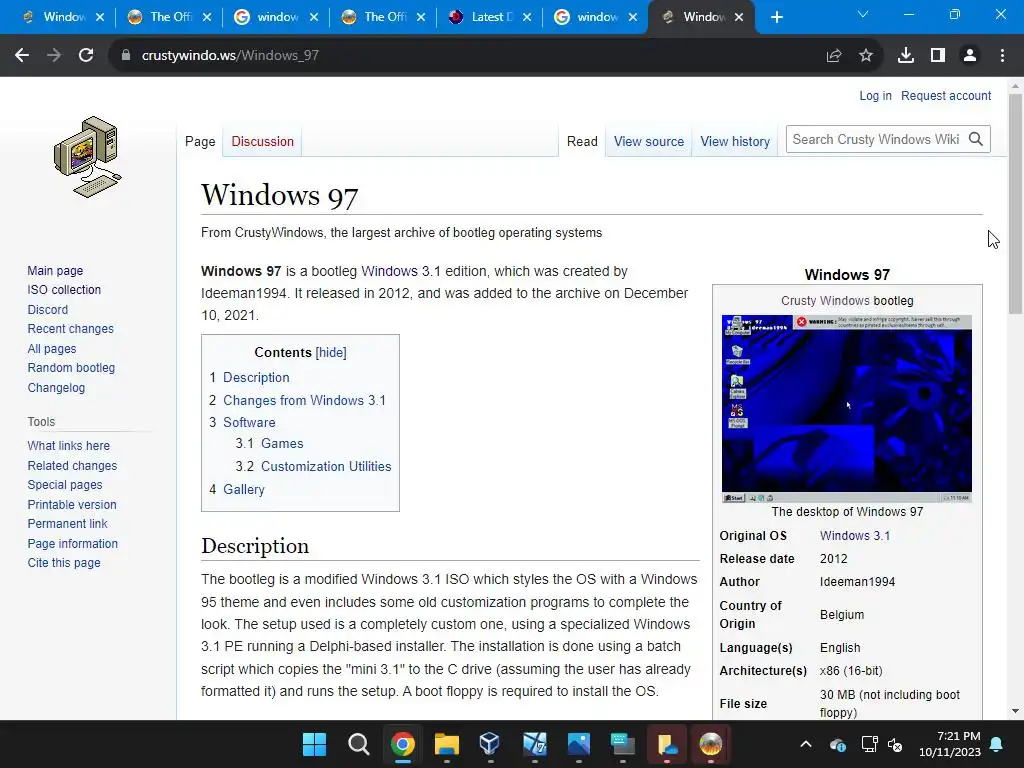Open the VirtualBox cube taskbar icon
This screenshot has height=768, width=1024.
490,744
